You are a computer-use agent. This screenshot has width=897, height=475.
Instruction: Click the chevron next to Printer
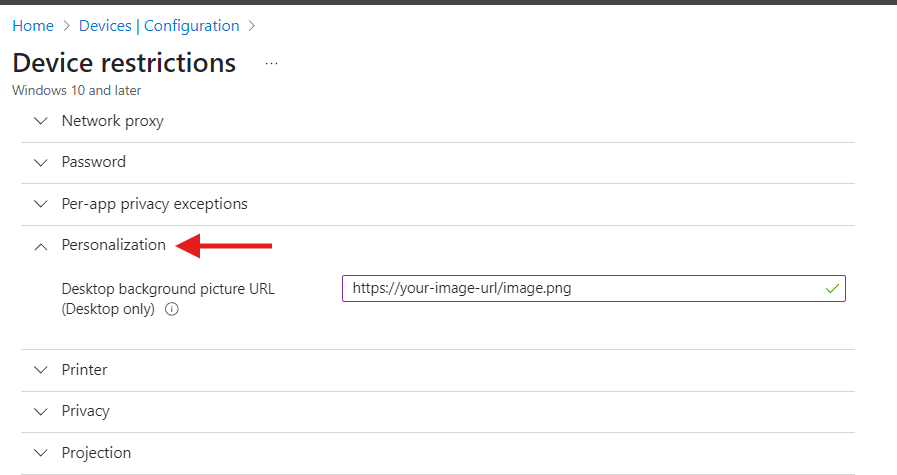click(40, 370)
